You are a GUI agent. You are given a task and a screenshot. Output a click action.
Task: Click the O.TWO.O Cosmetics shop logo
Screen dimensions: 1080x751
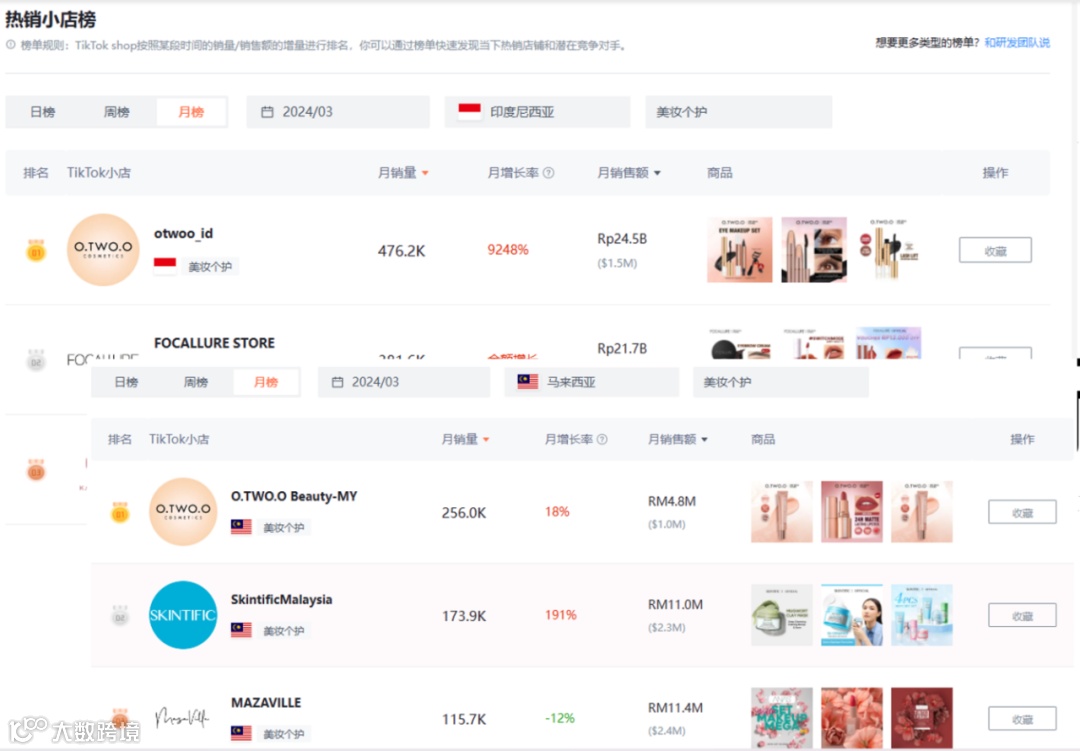point(103,249)
